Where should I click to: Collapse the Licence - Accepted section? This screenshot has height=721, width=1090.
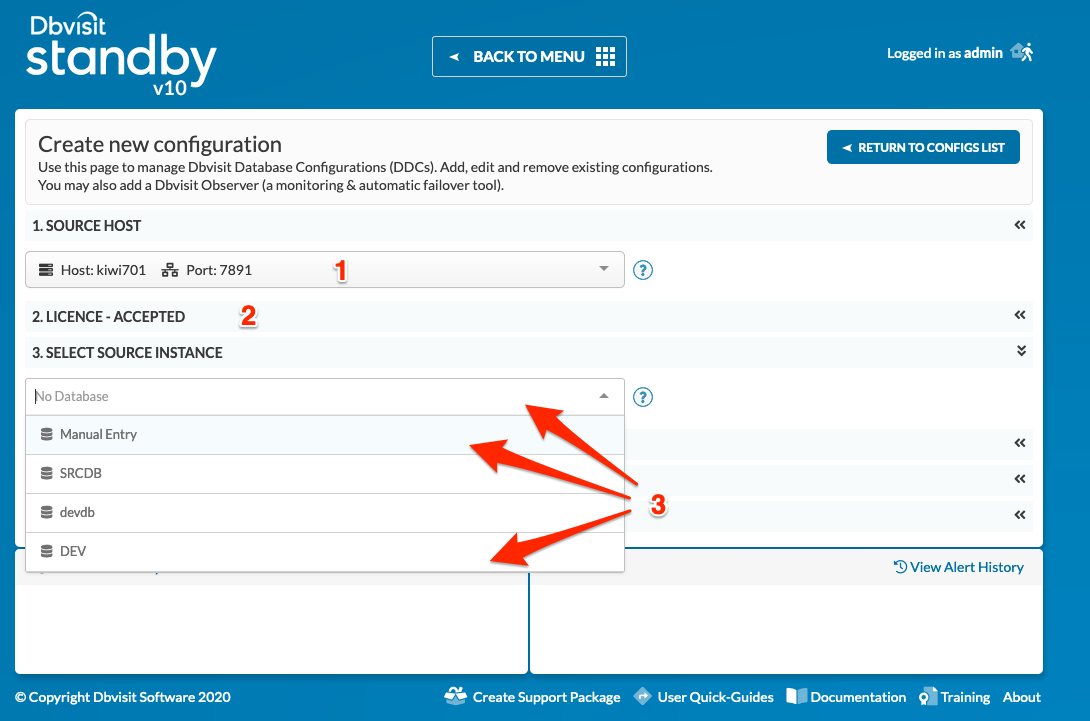click(x=1020, y=315)
